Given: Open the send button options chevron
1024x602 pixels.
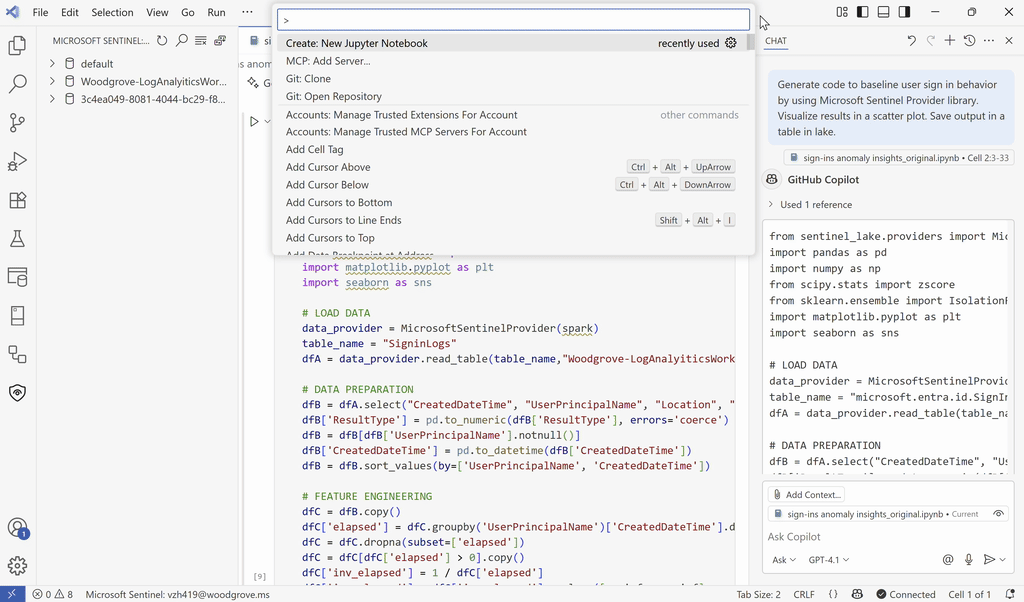Looking at the screenshot, I should click(1002, 560).
